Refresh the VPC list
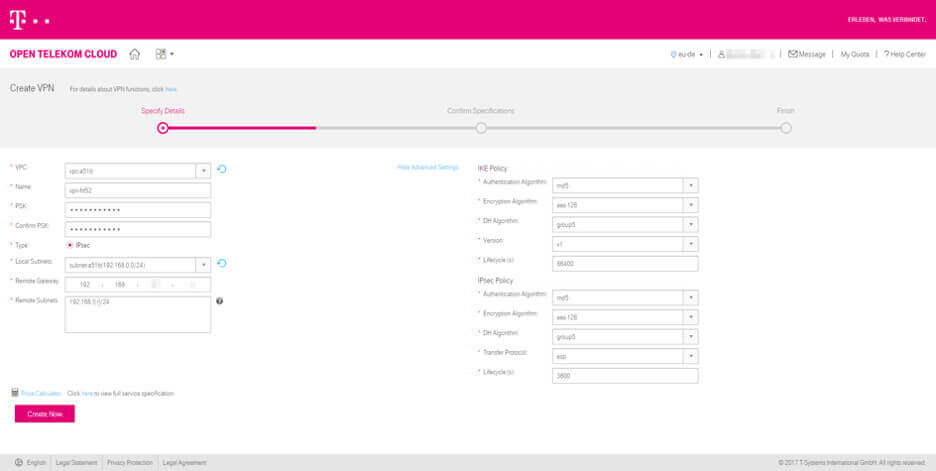 coord(222,169)
